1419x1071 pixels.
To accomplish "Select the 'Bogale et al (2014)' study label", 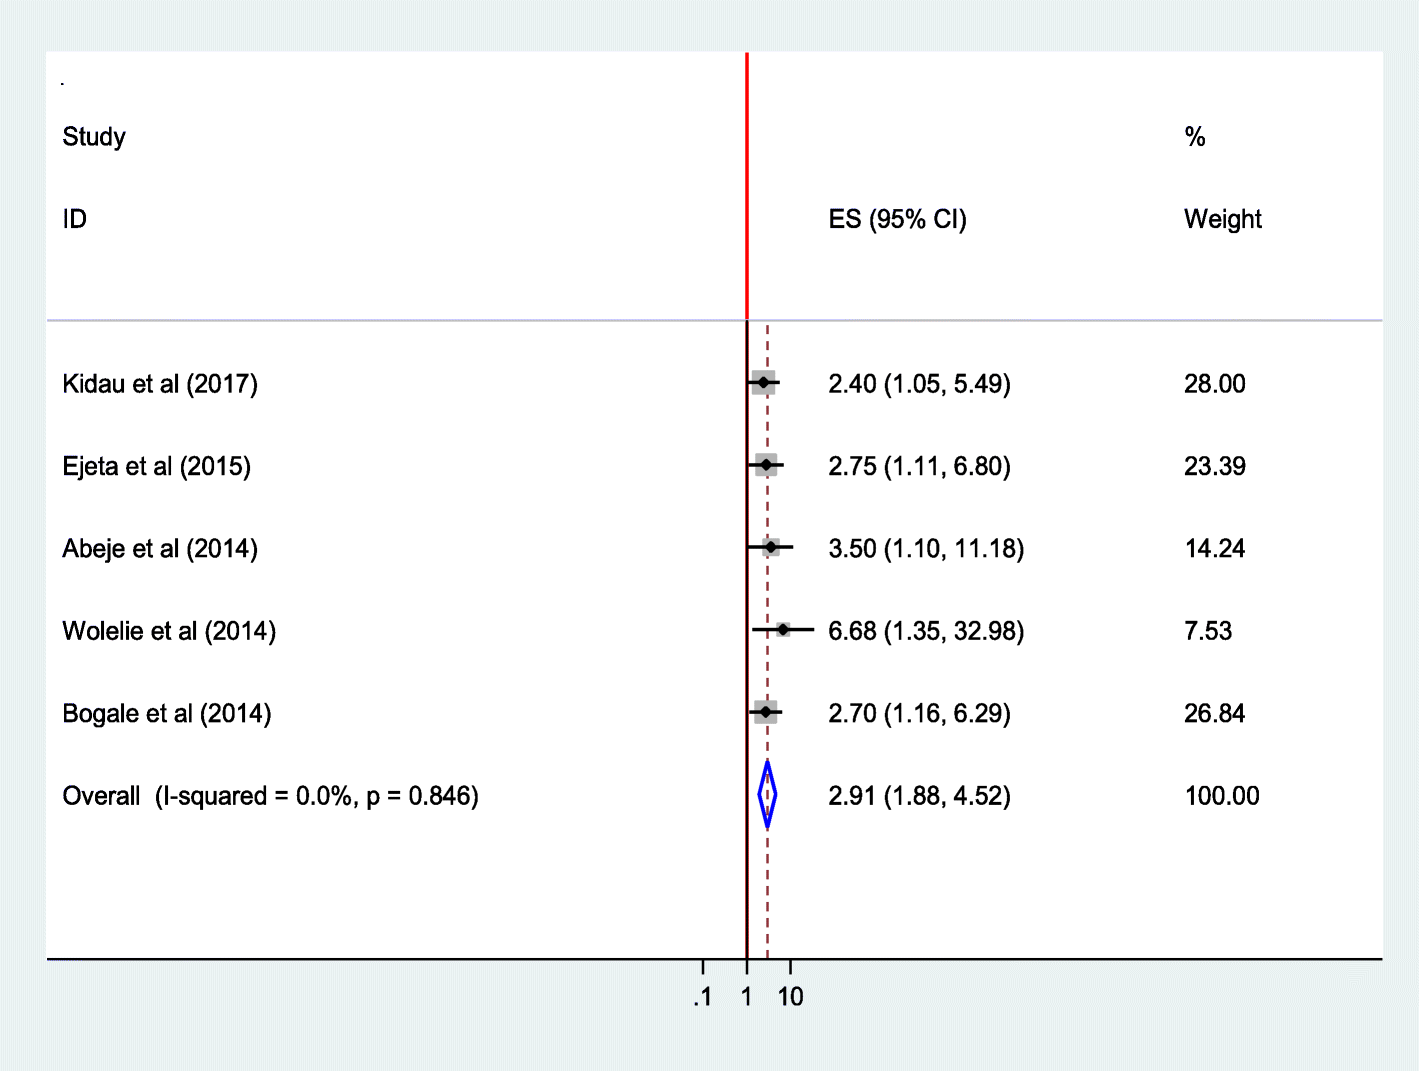I will click(x=167, y=714).
